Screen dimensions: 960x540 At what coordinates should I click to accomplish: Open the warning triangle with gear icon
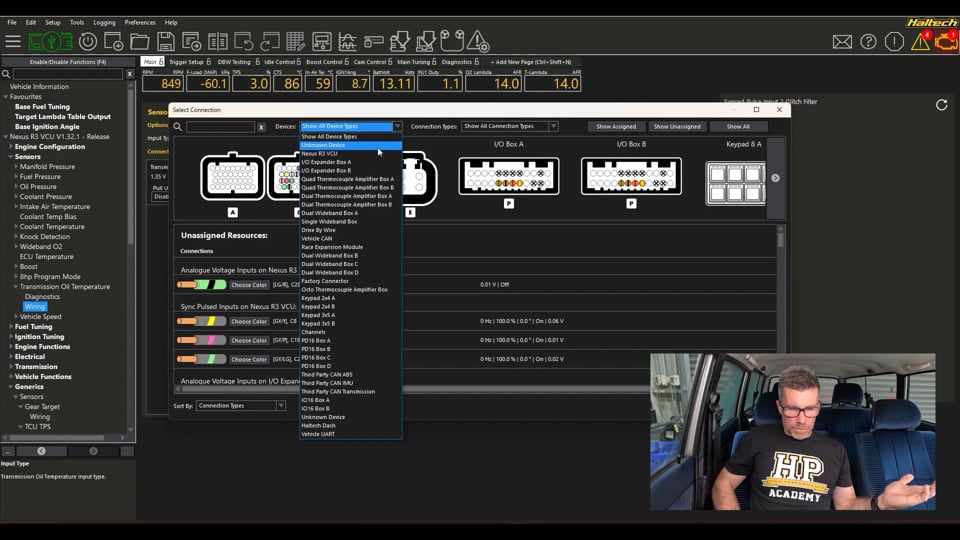click(x=478, y=42)
